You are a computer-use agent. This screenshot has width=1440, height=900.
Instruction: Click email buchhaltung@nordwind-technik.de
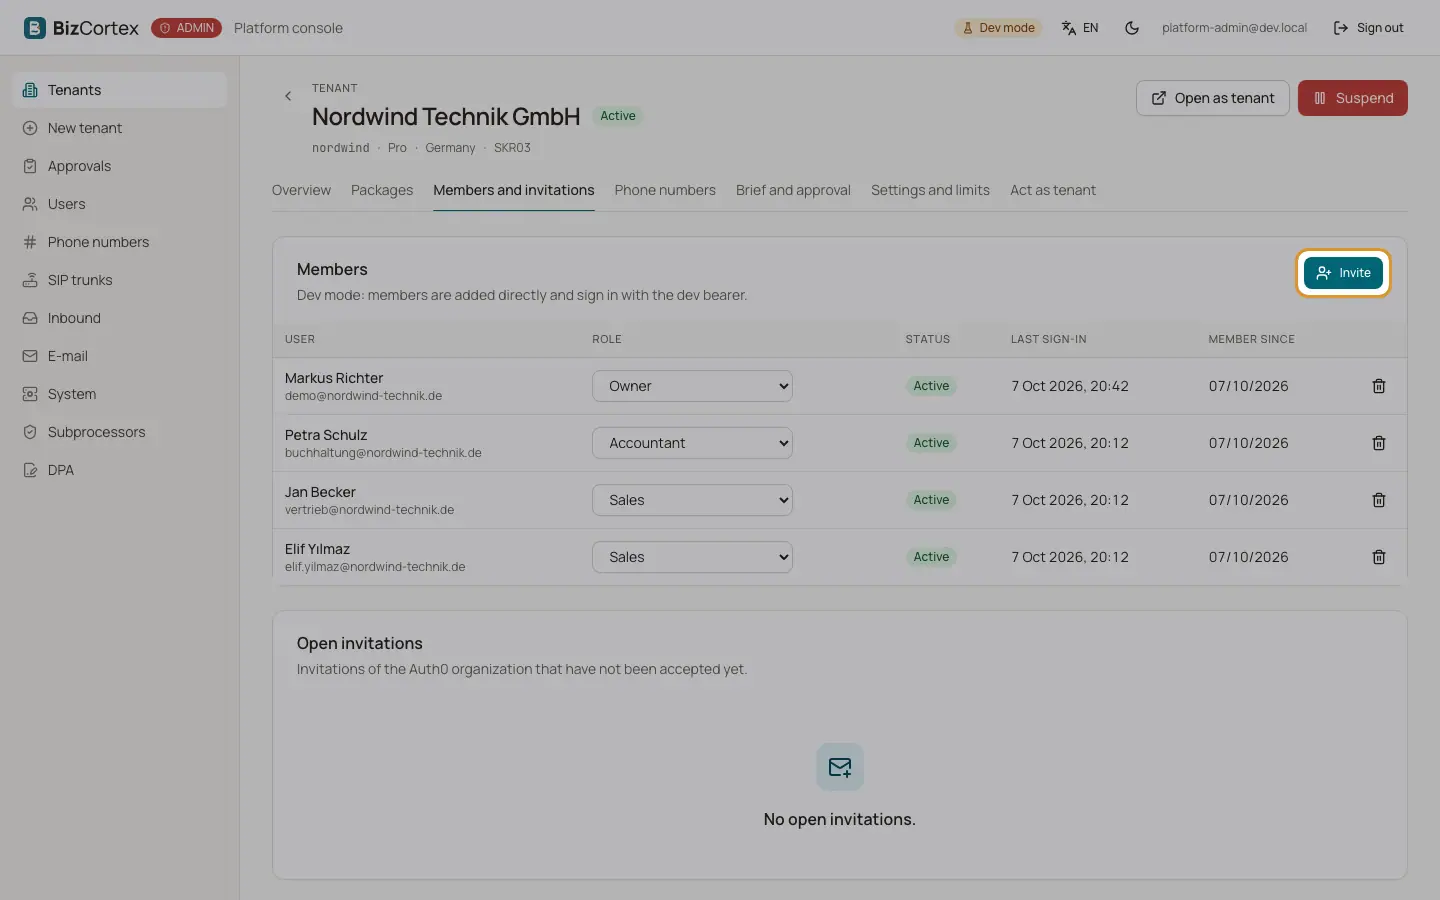point(383,453)
